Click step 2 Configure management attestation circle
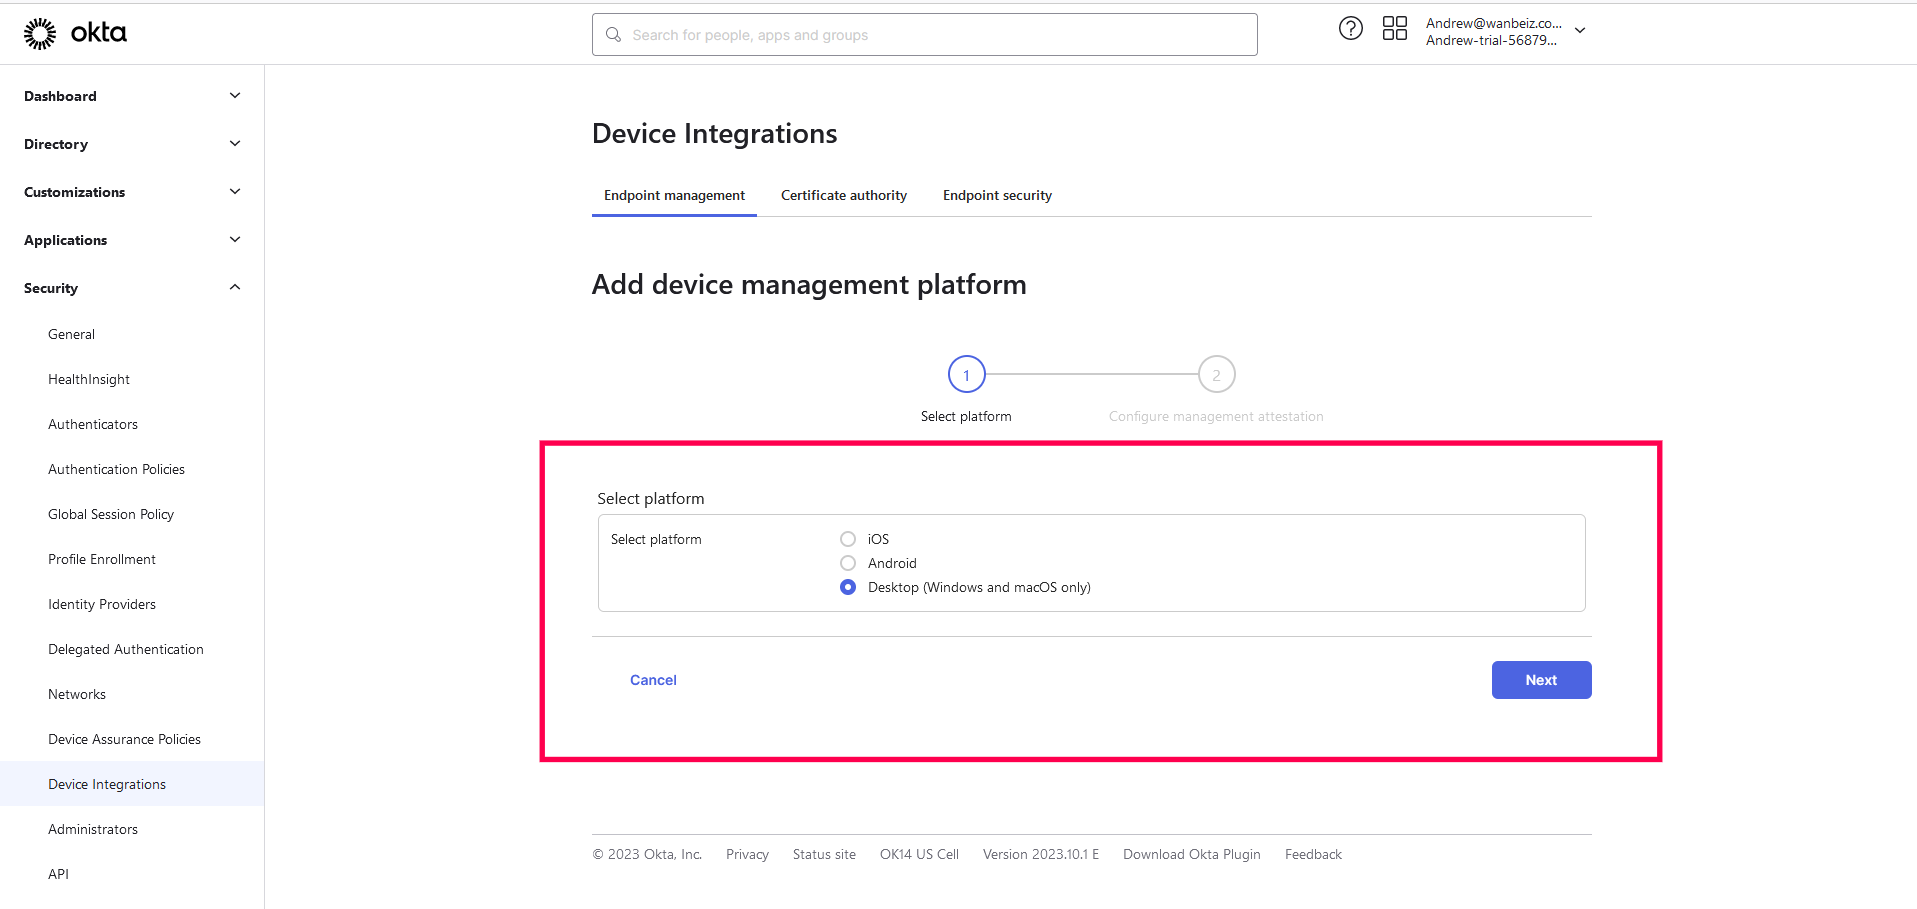This screenshot has width=1917, height=909. point(1216,374)
